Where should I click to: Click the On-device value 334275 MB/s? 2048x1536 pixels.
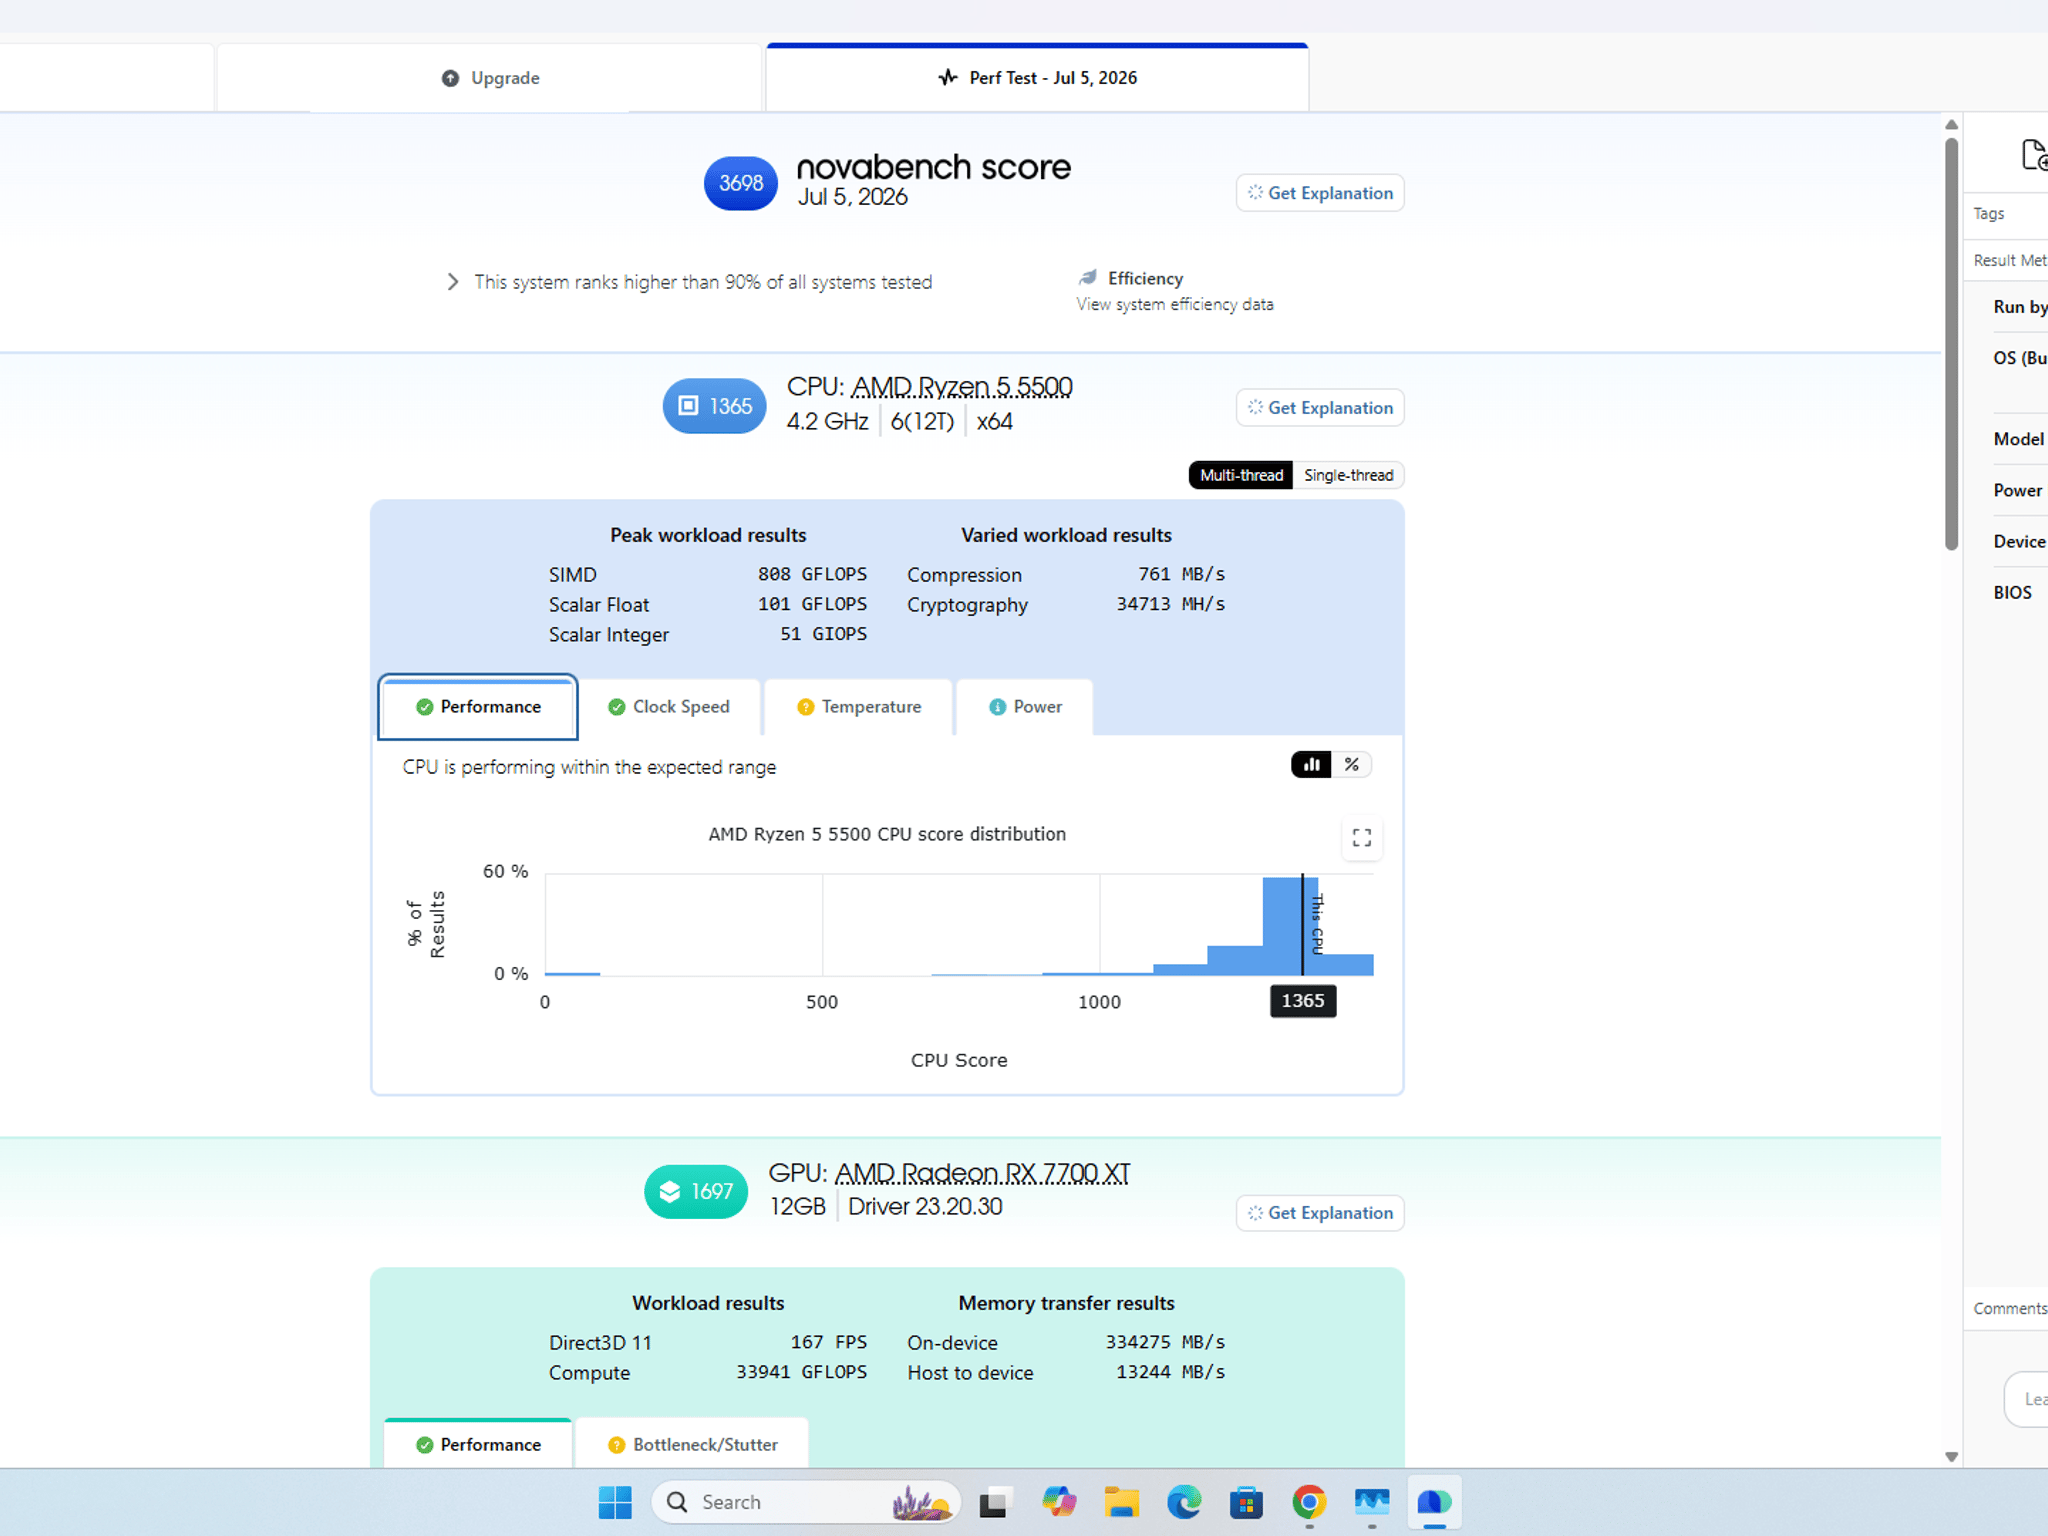point(1165,1342)
